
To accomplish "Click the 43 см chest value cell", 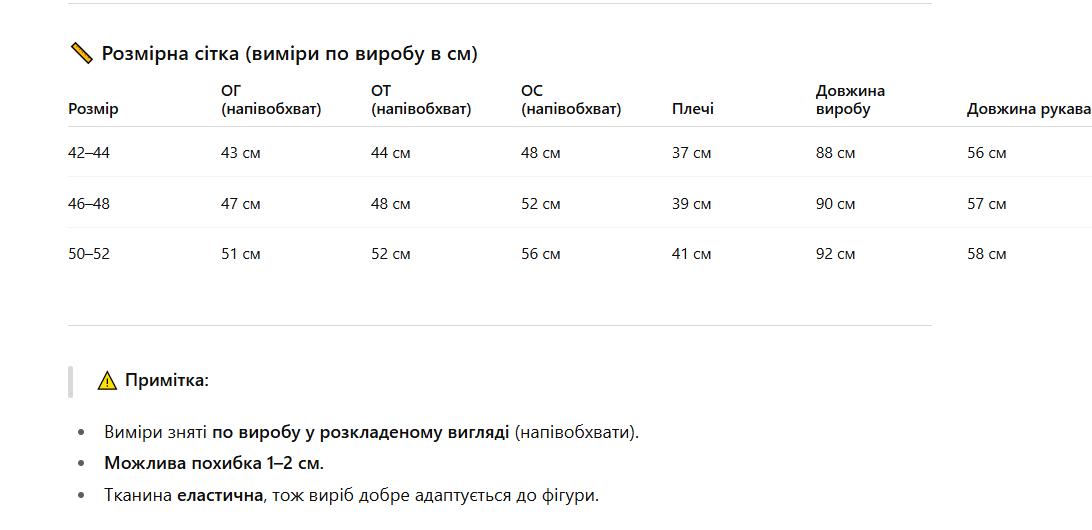I will pyautogui.click(x=240, y=153).
